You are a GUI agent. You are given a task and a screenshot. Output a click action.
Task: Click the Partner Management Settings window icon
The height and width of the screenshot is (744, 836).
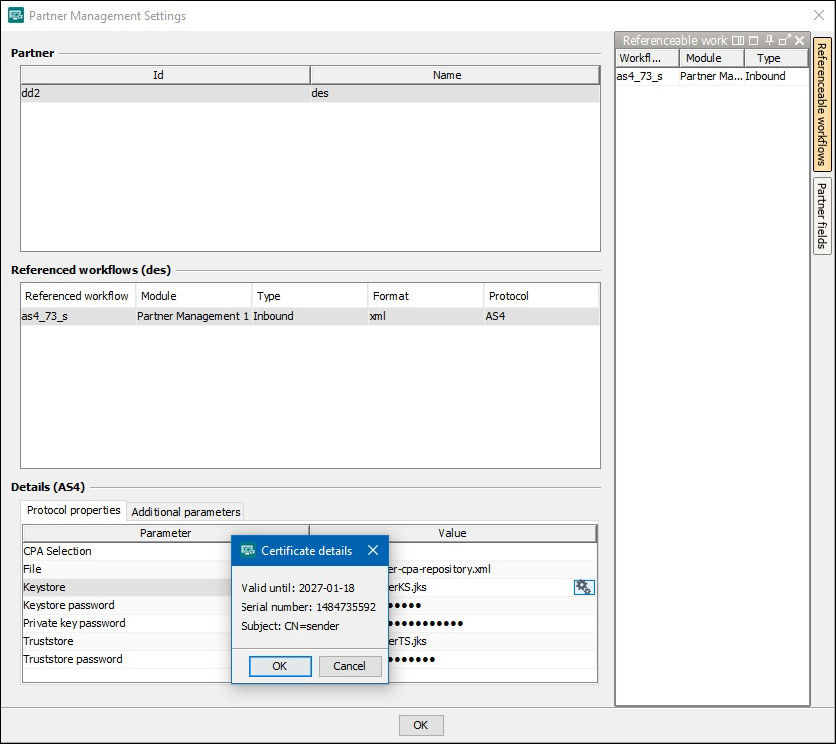coord(16,16)
